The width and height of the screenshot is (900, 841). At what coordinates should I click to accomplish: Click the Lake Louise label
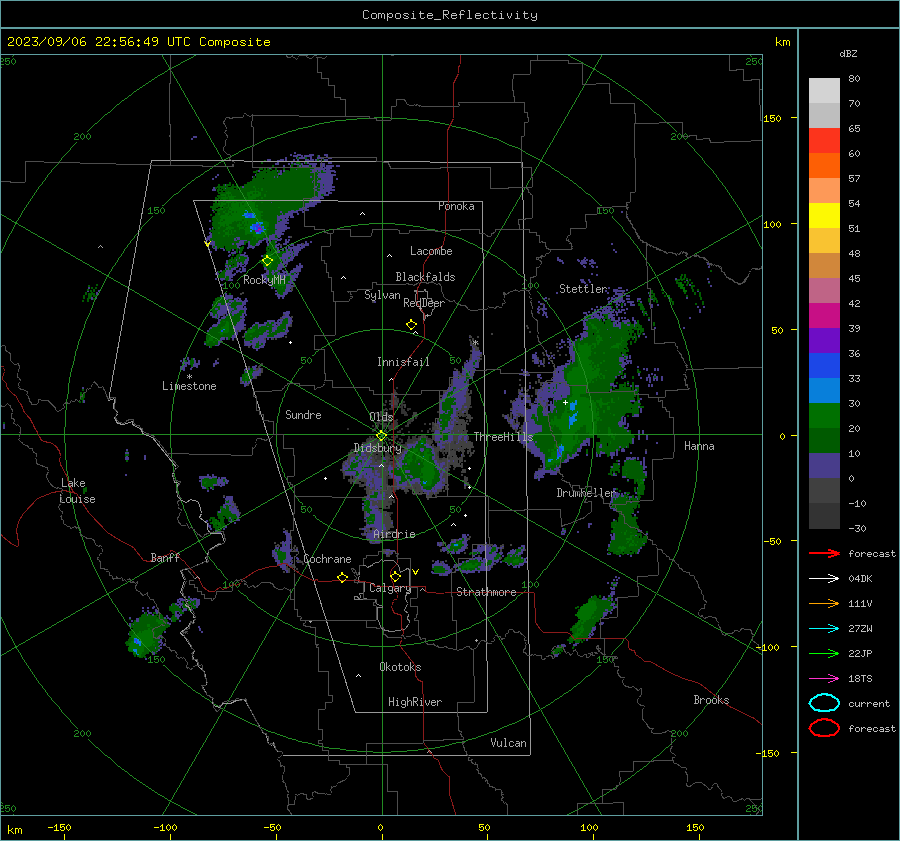pos(77,491)
